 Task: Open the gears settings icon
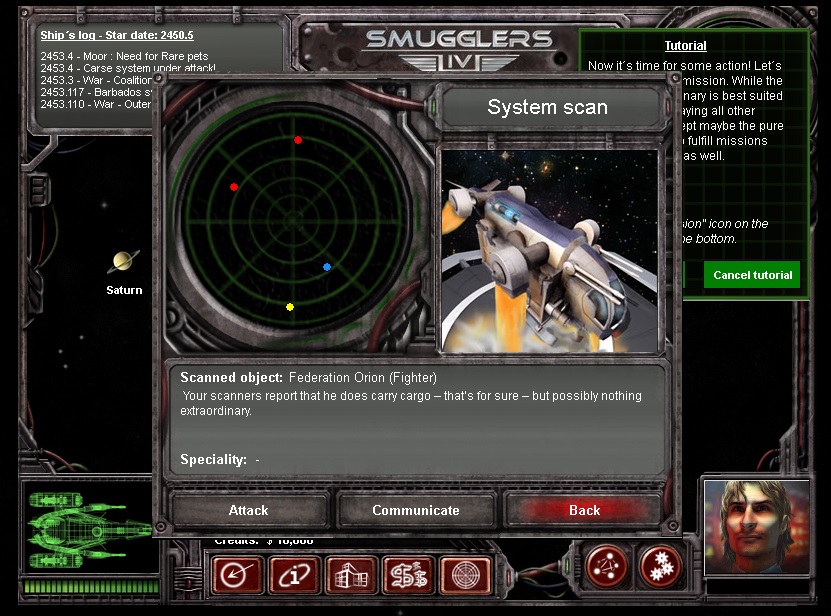(660, 567)
